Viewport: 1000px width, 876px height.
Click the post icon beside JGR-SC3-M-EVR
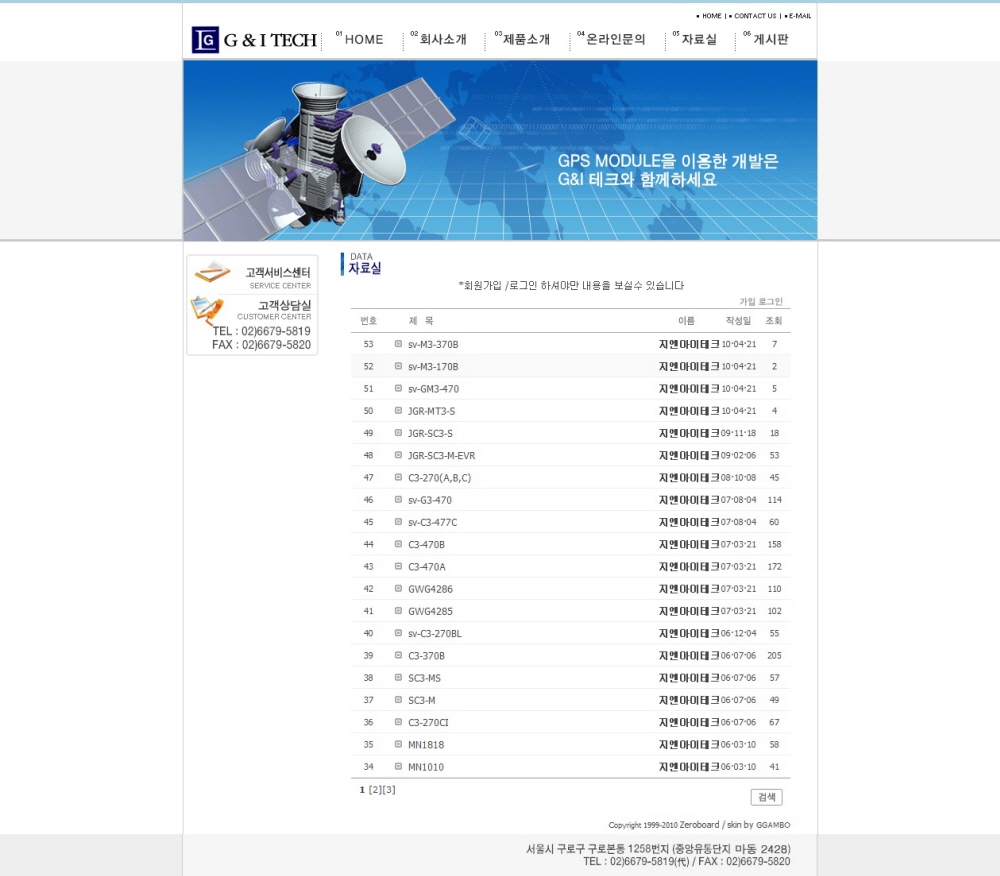[x=398, y=455]
